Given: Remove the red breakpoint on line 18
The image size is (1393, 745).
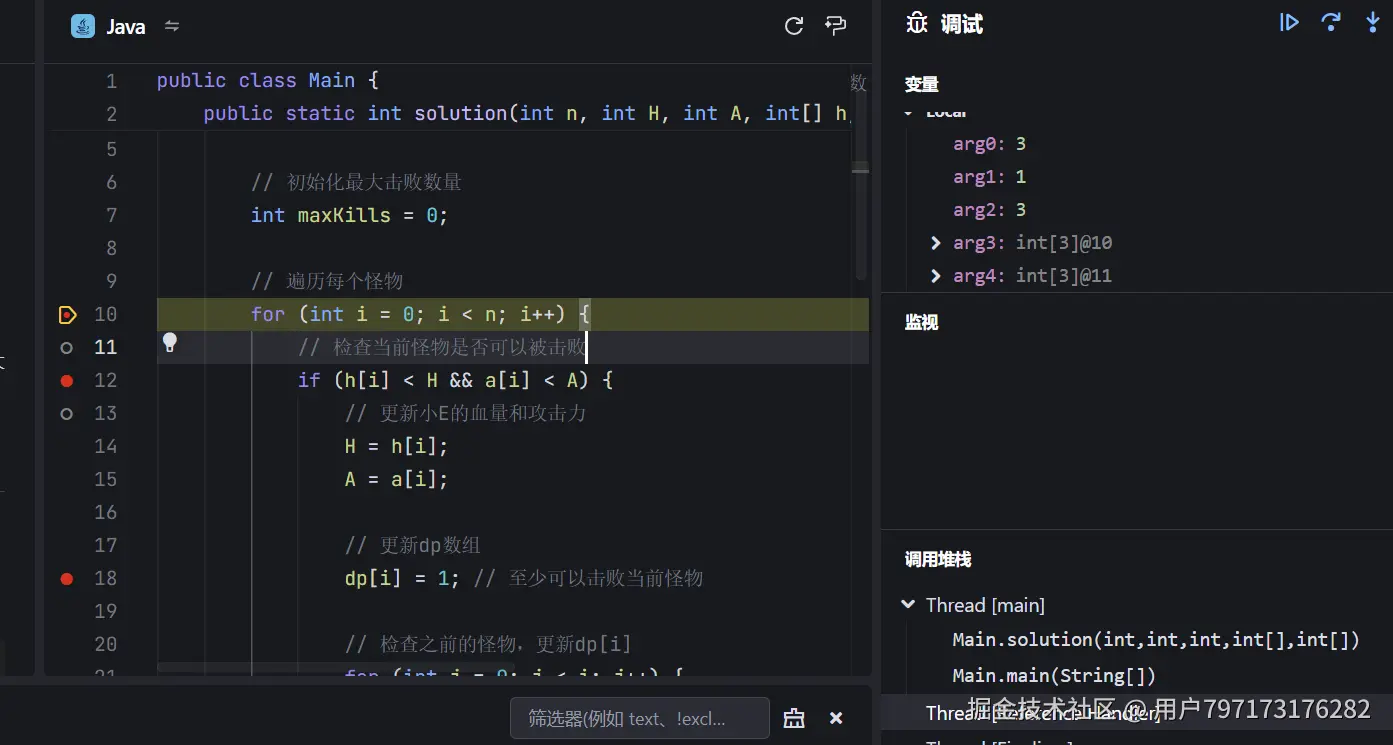Looking at the screenshot, I should [67, 579].
